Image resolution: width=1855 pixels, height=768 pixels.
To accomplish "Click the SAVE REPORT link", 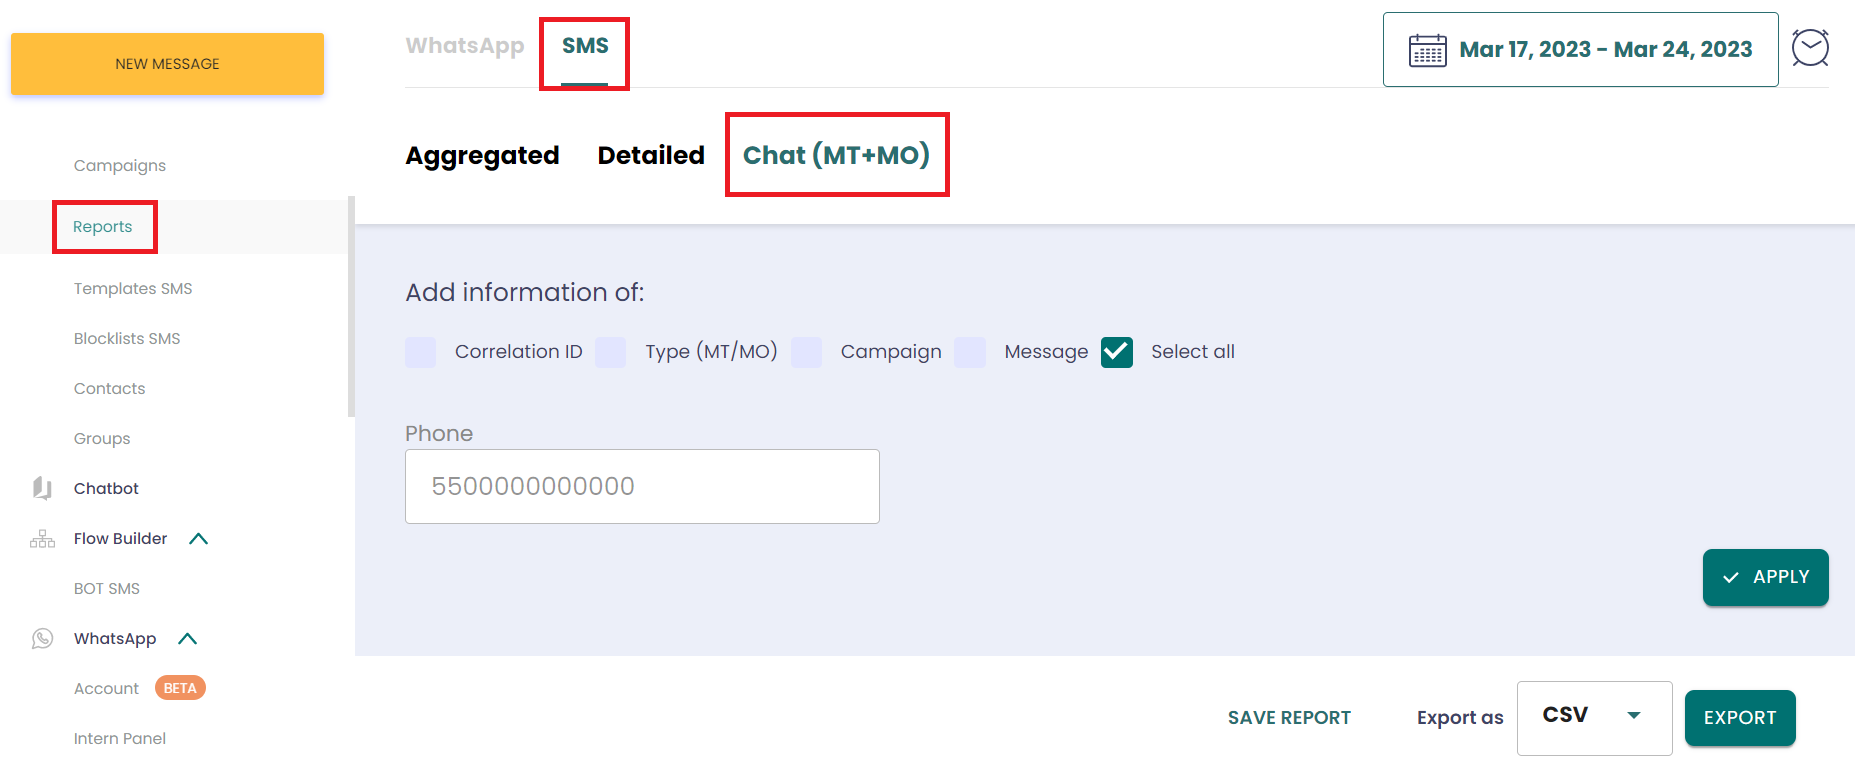I will 1289,717.
